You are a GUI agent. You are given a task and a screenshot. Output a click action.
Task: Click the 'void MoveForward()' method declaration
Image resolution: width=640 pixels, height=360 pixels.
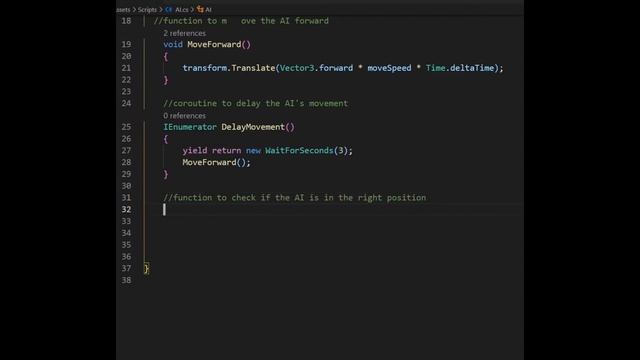click(x=207, y=44)
